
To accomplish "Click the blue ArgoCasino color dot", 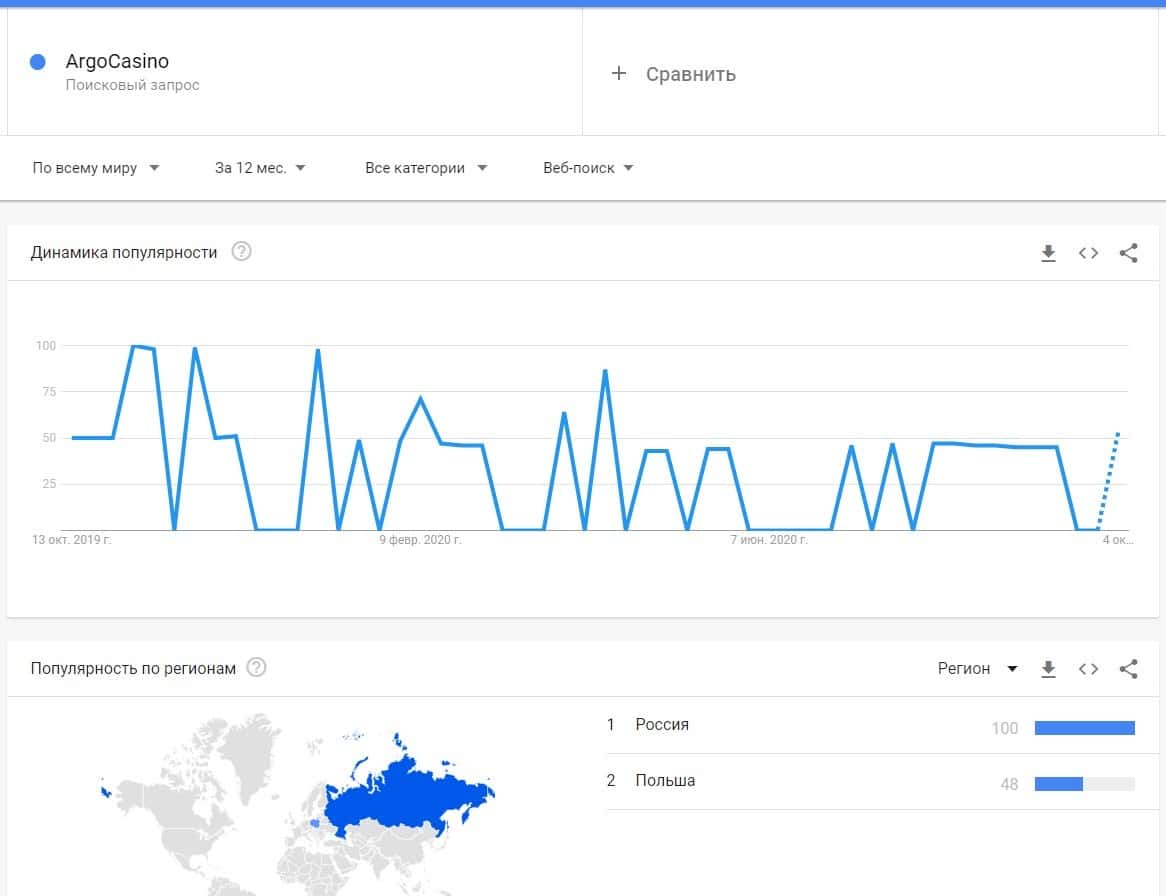I will [x=38, y=62].
